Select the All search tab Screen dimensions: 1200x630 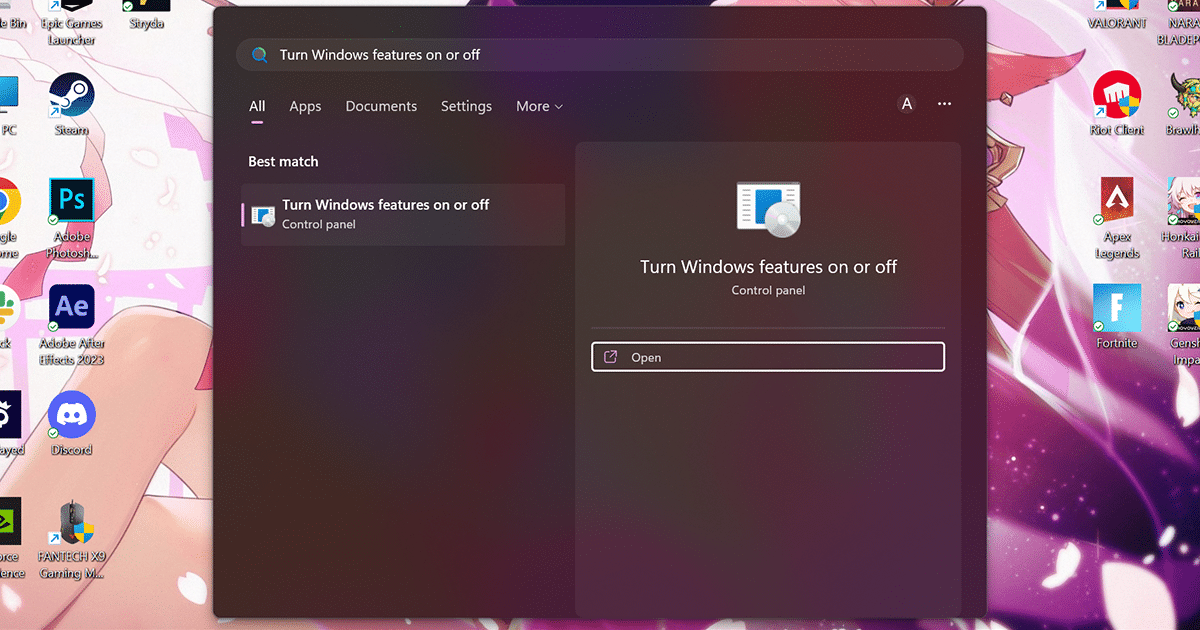257,106
